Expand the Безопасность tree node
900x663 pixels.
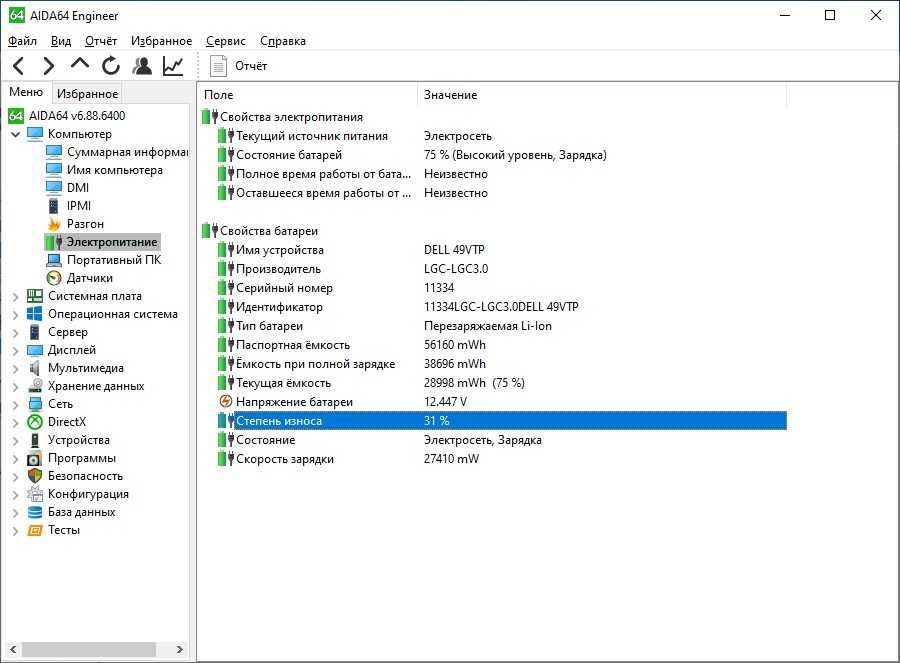click(x=15, y=476)
